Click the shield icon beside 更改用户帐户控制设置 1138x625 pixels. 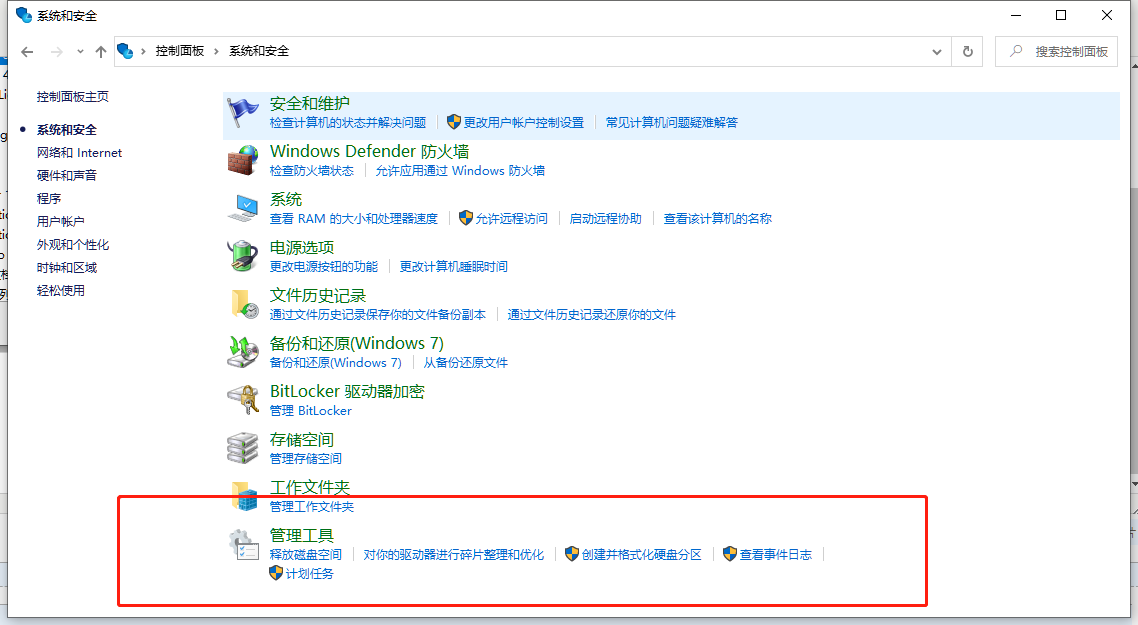pos(454,122)
